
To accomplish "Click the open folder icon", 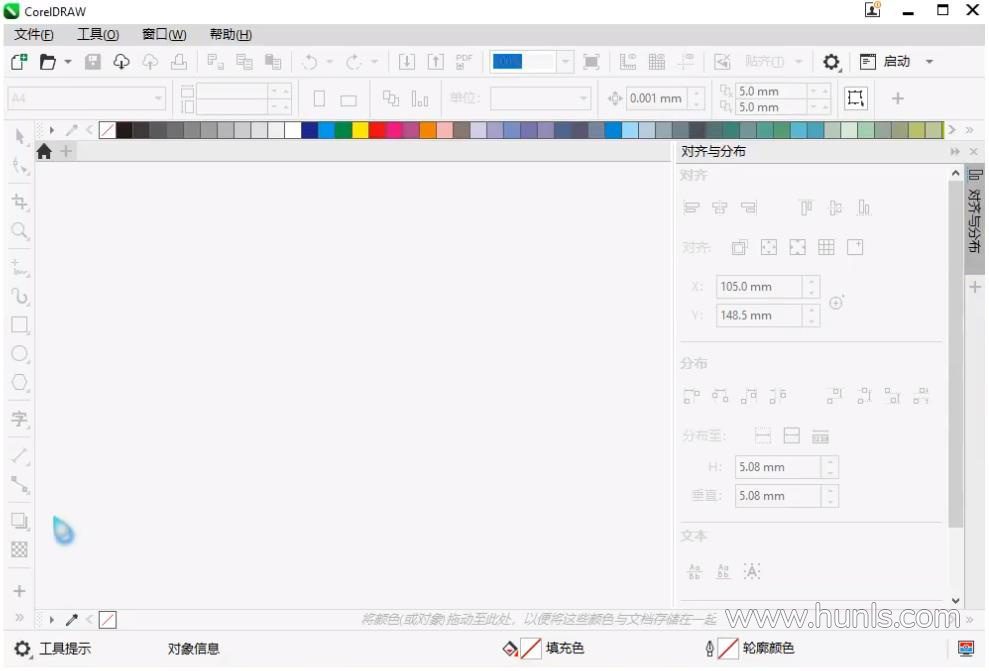I will tap(47, 62).
